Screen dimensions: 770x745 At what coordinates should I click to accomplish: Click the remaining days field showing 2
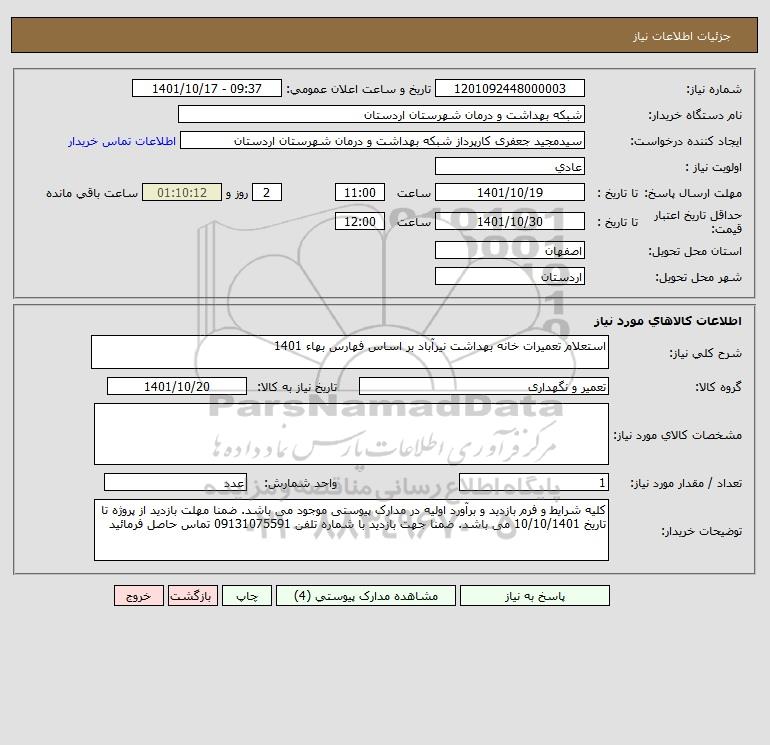(267, 193)
